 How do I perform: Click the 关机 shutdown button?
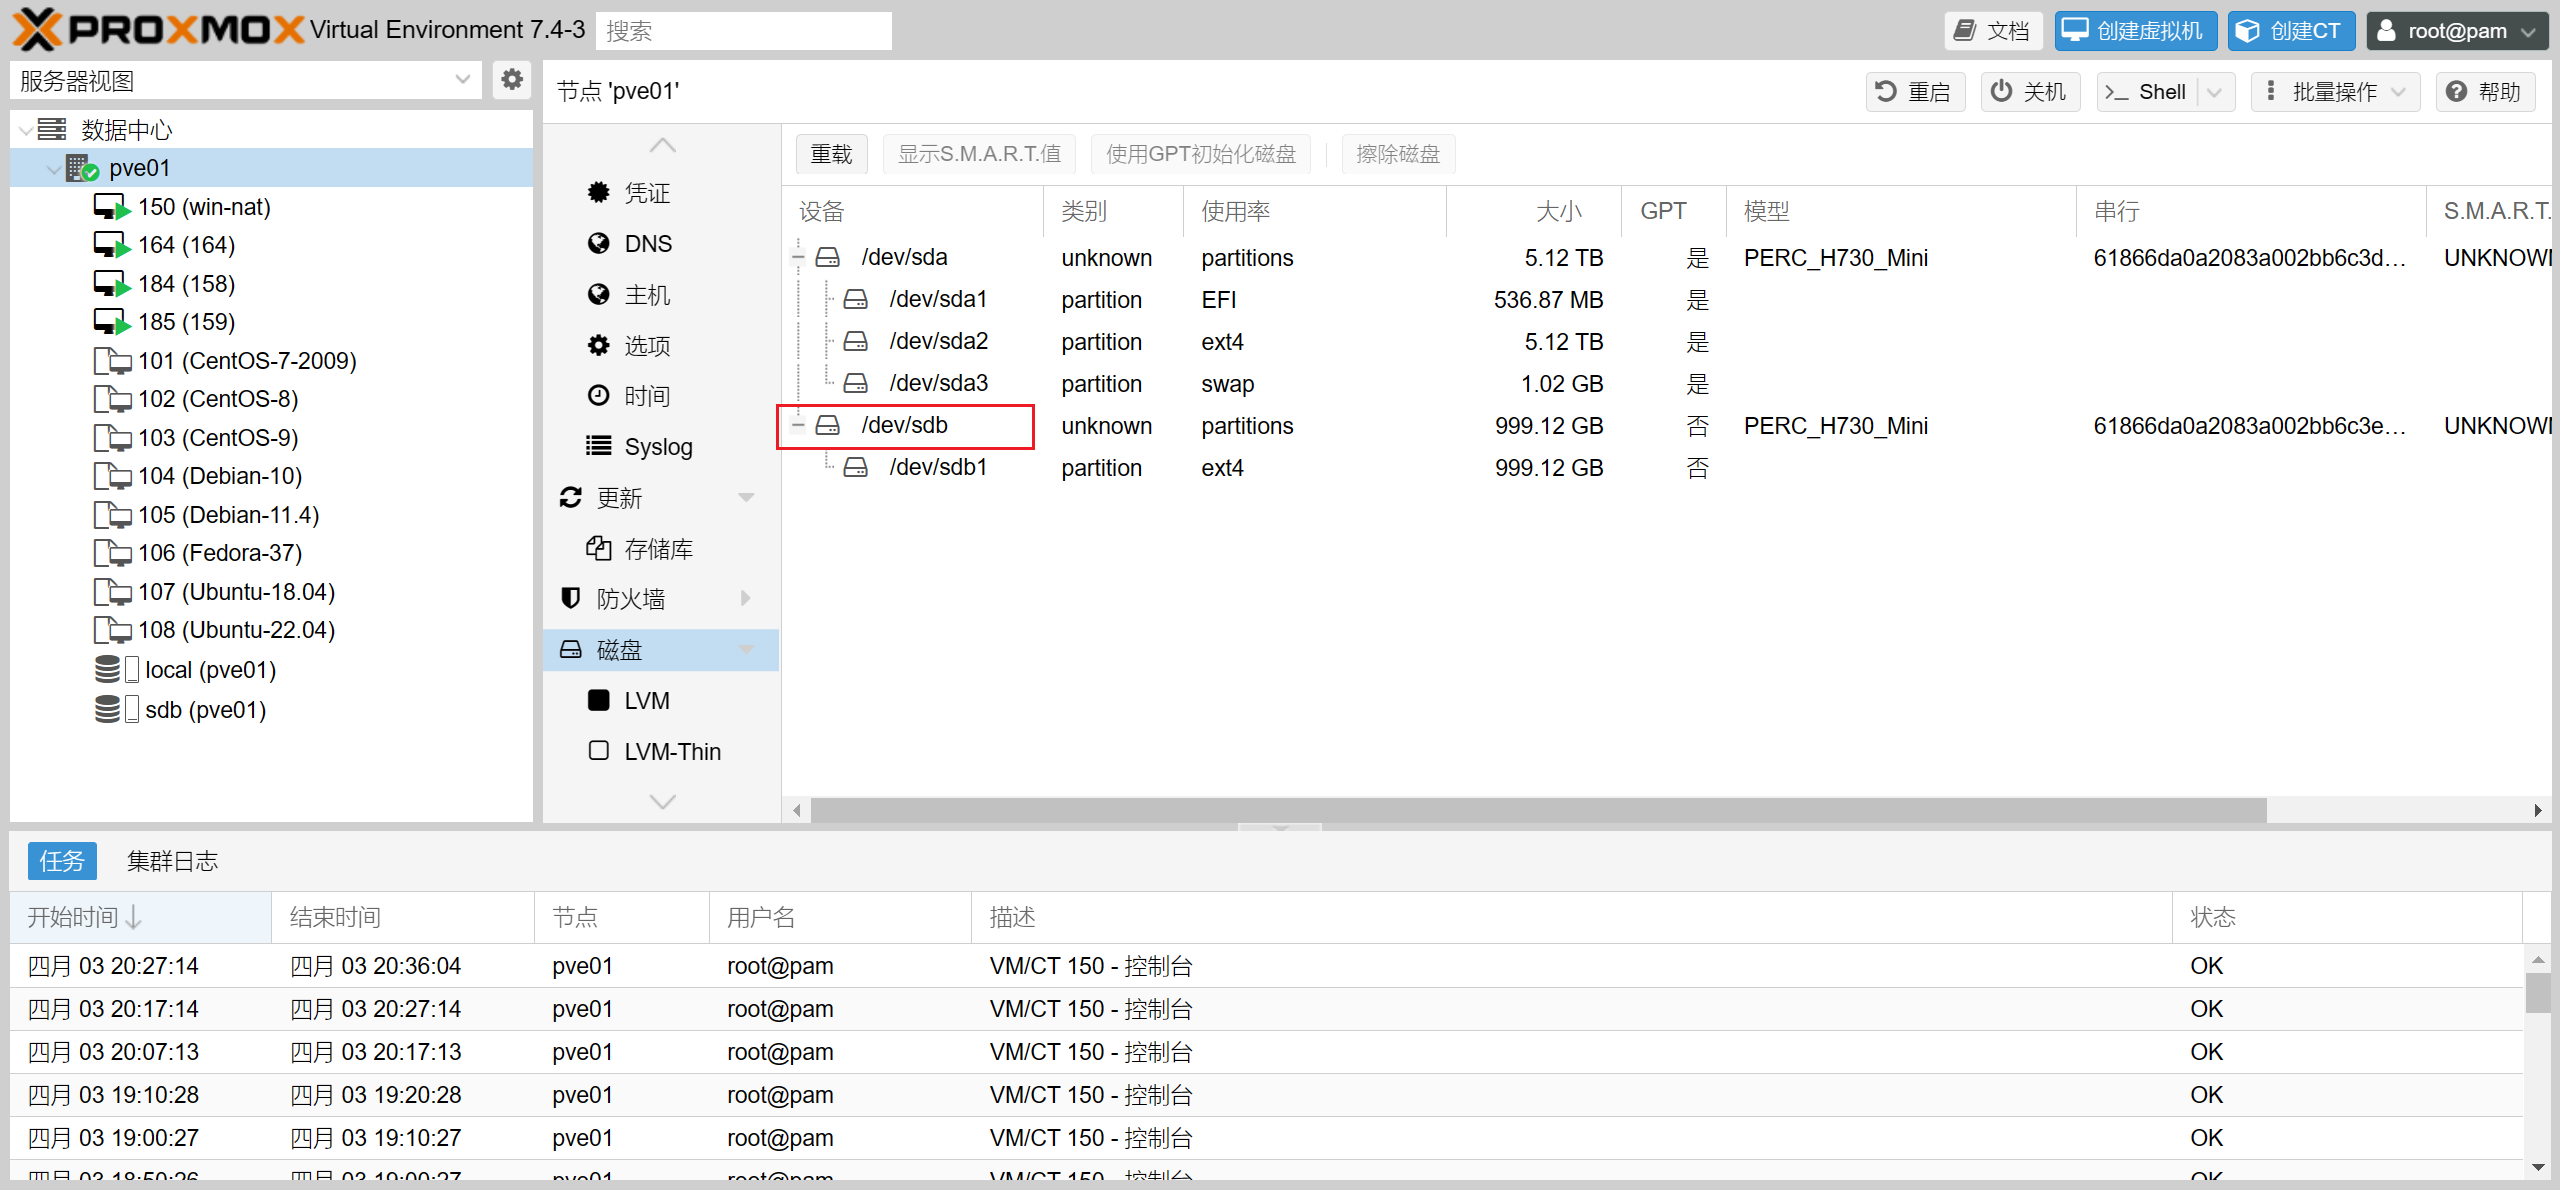(2030, 92)
